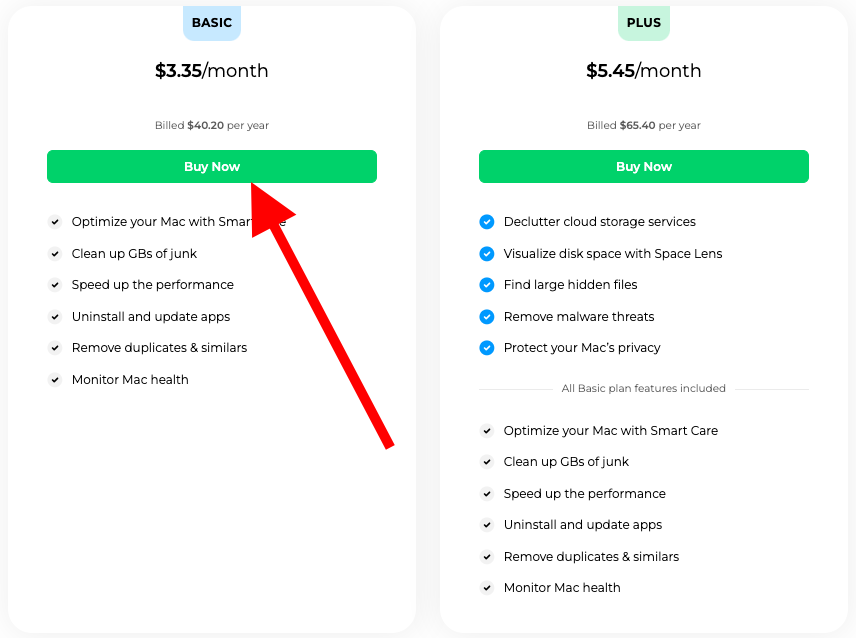This screenshot has height=638, width=856.
Task: Click Basic plan checkmark beside Monitor Mac health
Action: [55, 380]
